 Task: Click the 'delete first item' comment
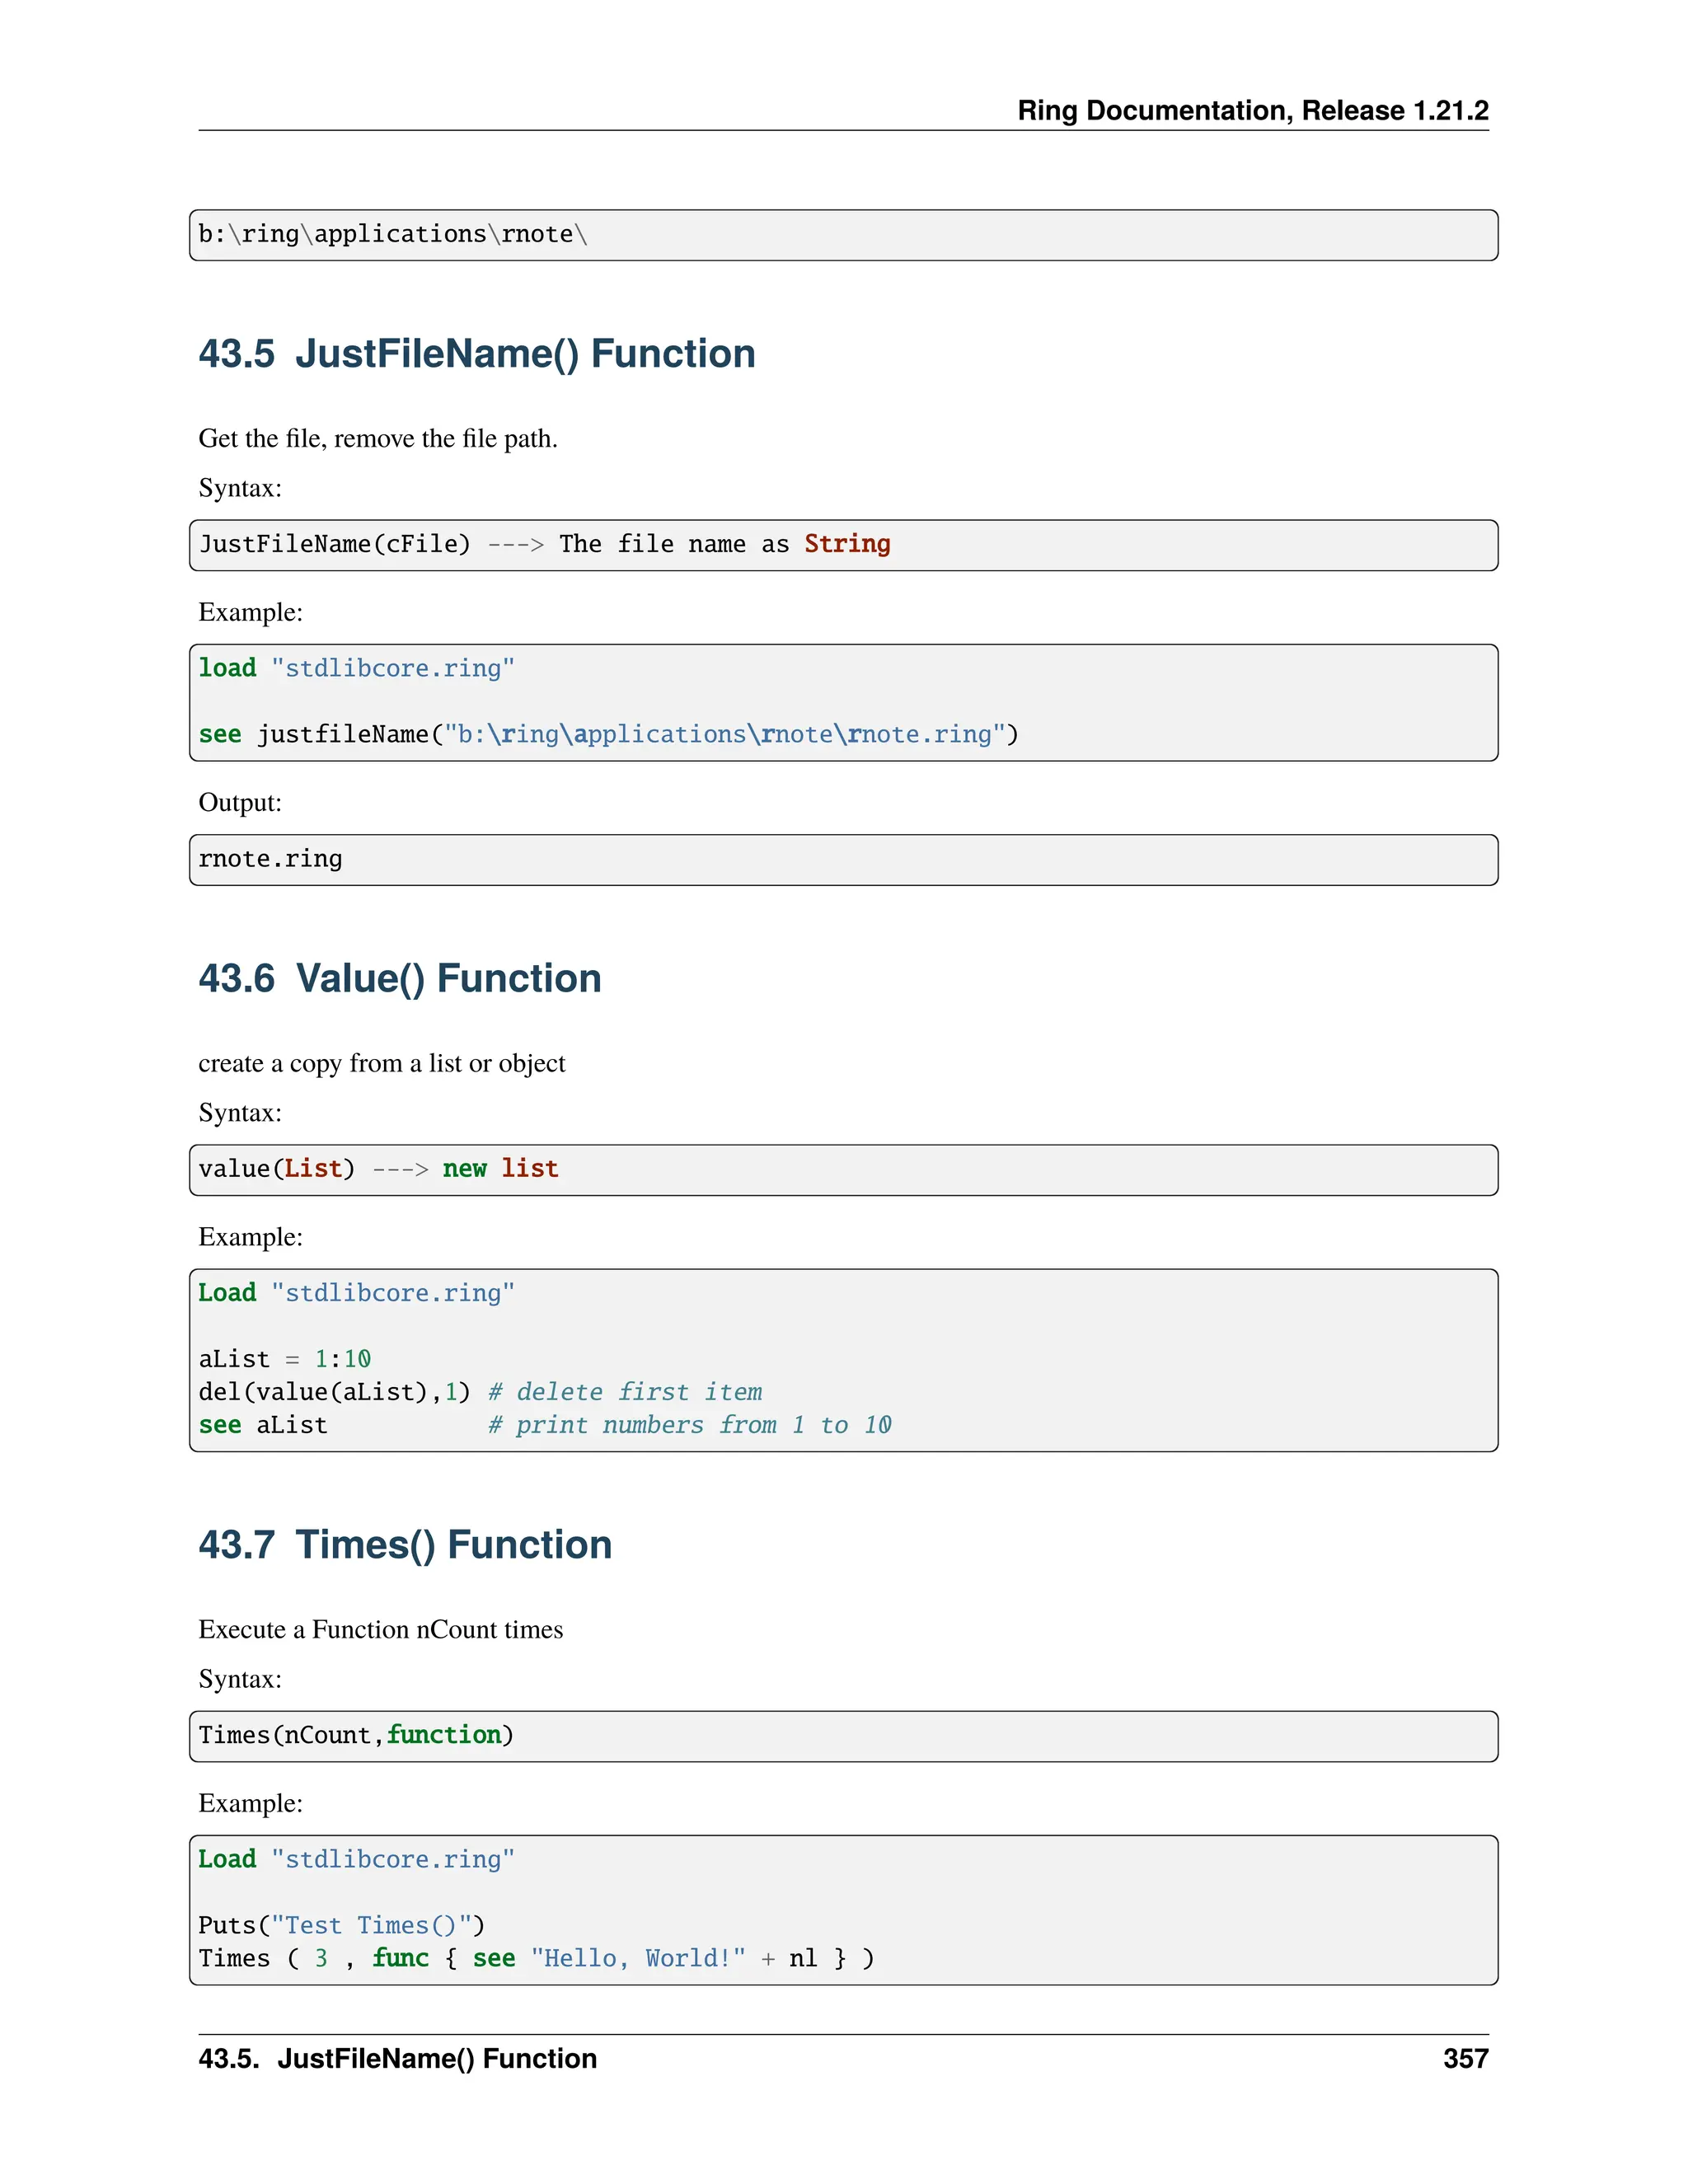[624, 1392]
